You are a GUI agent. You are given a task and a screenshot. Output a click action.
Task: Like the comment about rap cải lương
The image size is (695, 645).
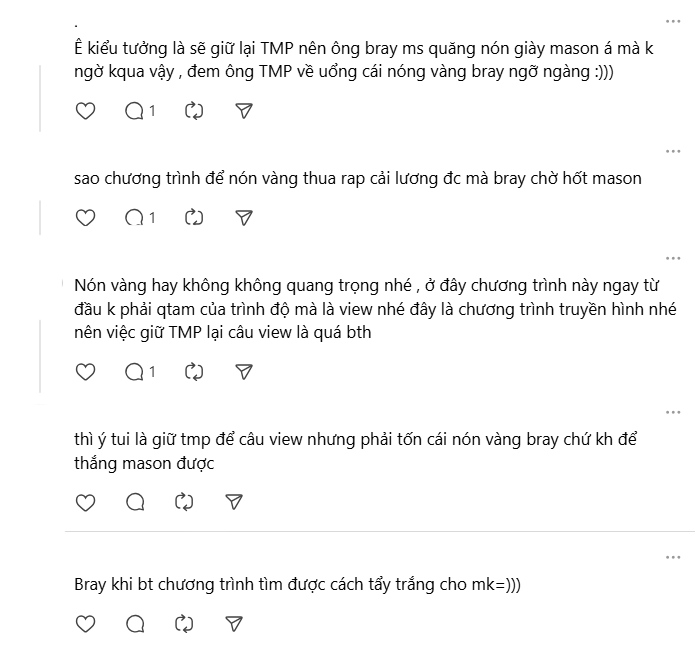[x=86, y=216]
